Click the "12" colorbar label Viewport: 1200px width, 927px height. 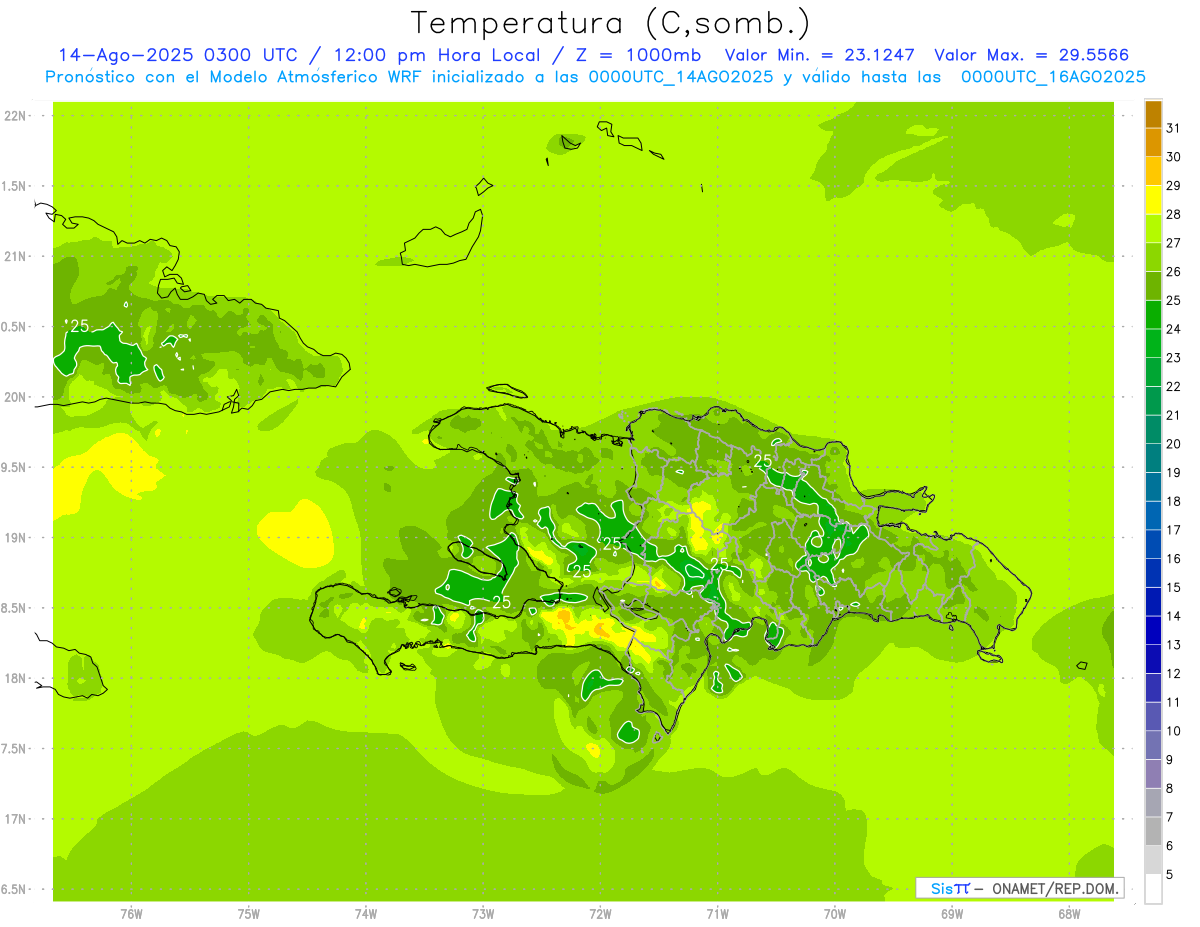tap(1173, 673)
